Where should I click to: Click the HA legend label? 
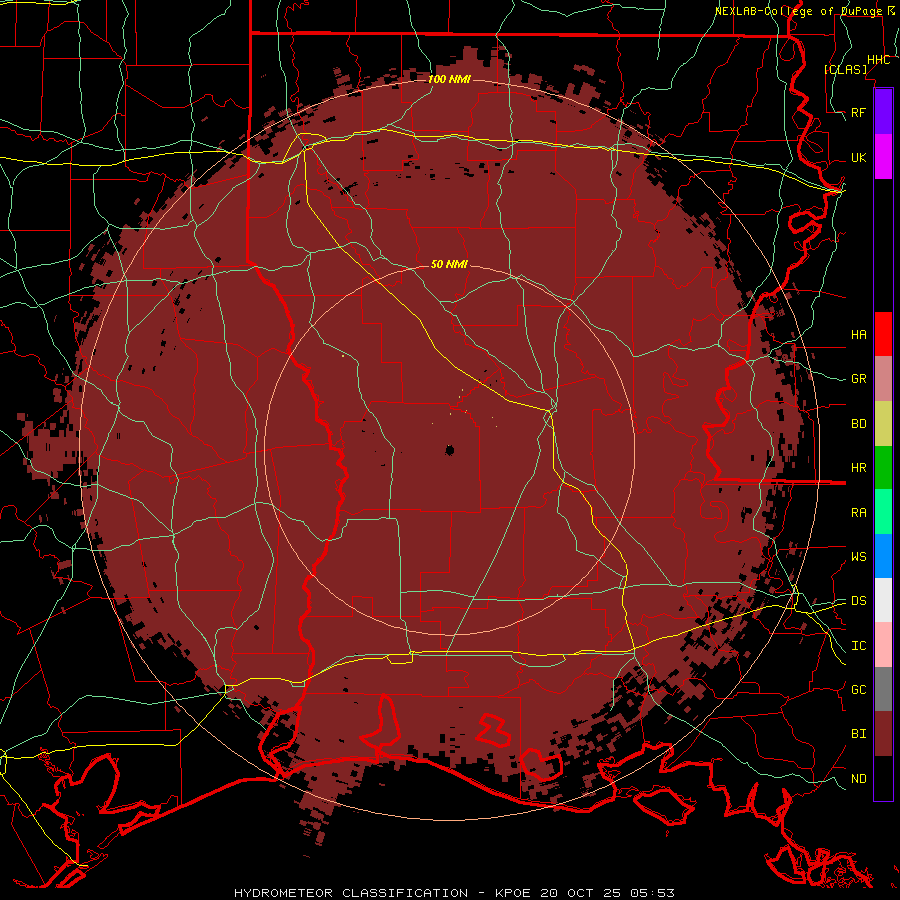click(859, 334)
